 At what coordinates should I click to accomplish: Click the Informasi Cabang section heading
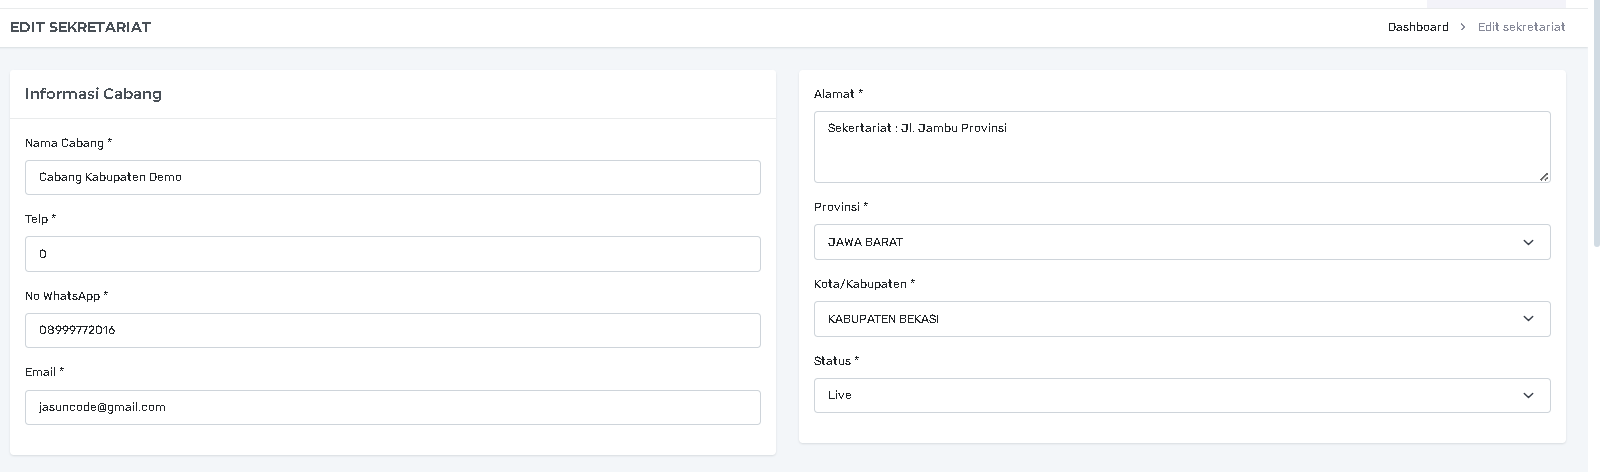coord(93,94)
